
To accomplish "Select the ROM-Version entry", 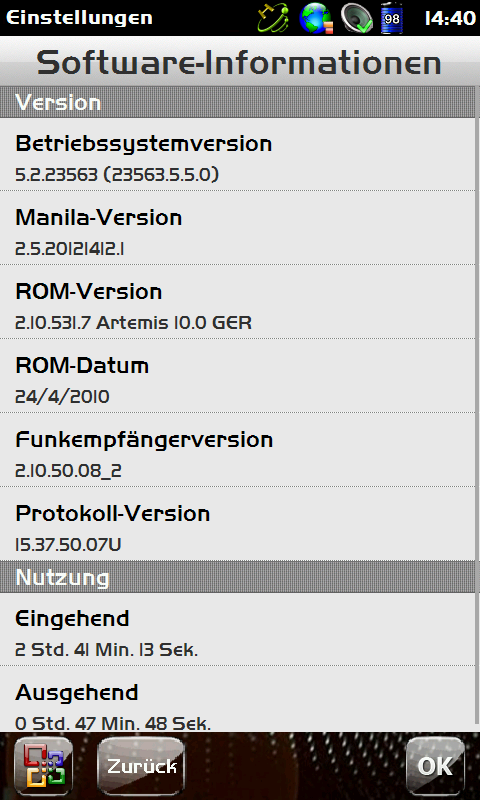I will pos(238,302).
